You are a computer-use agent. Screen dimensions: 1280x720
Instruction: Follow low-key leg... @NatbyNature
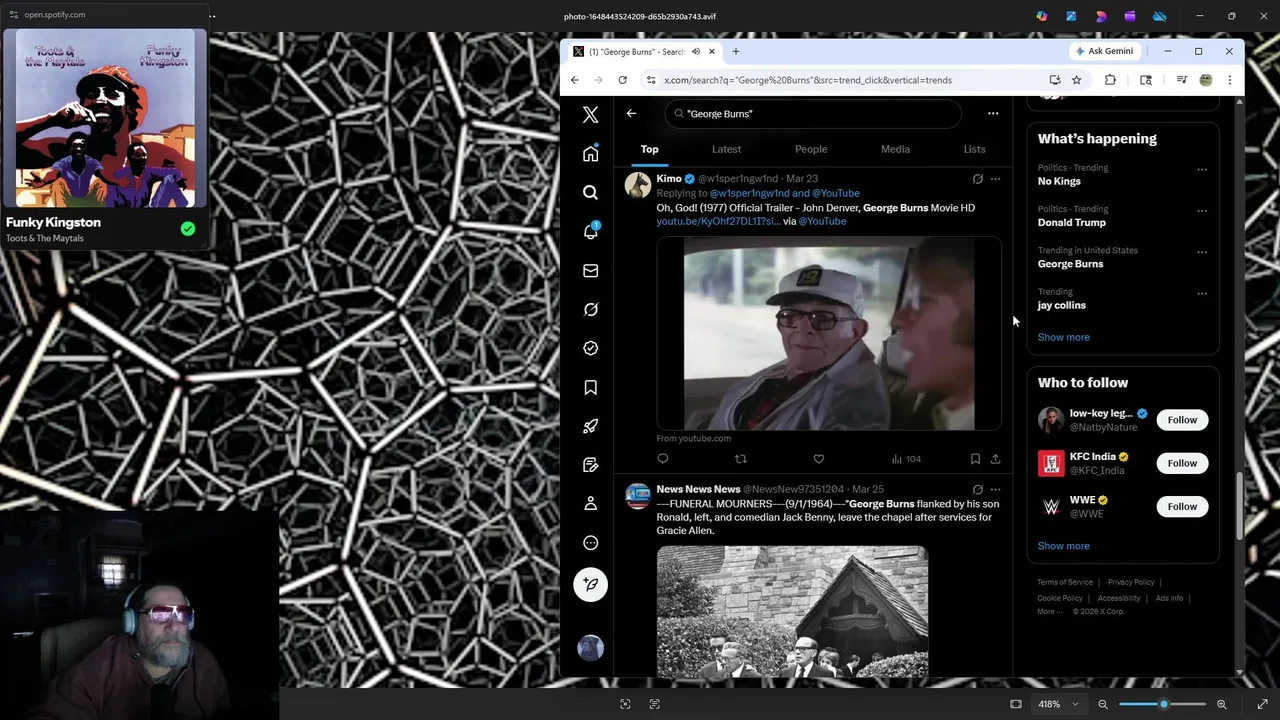tap(1182, 420)
